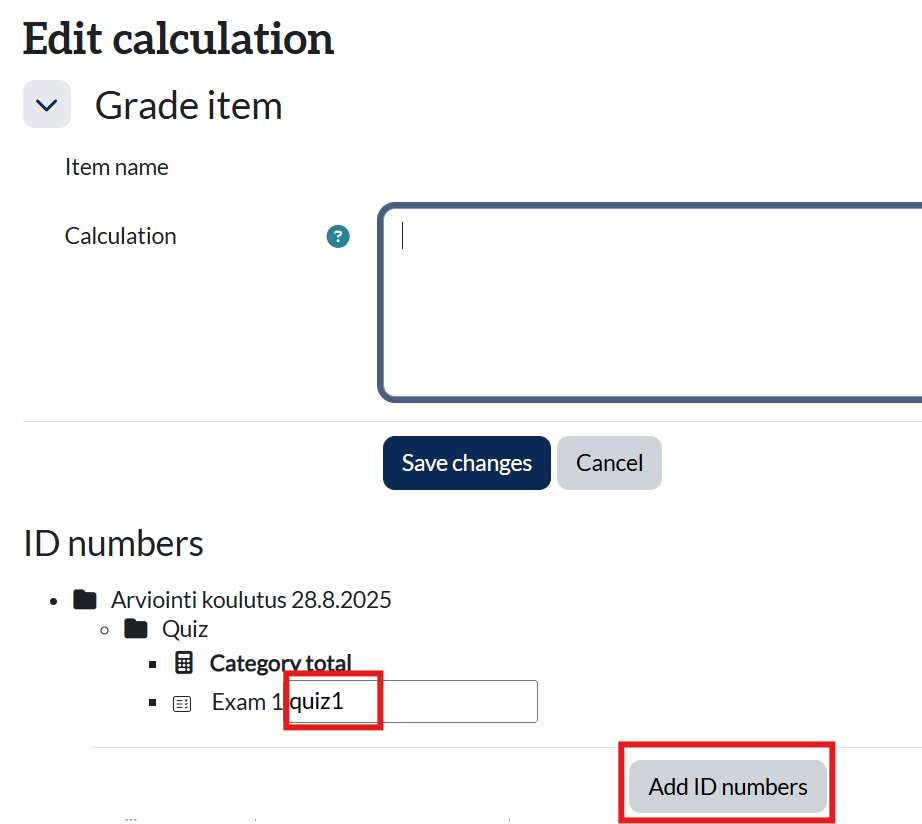Select the Exam 1 item label
This screenshot has width=922, height=824.
[x=239, y=702]
